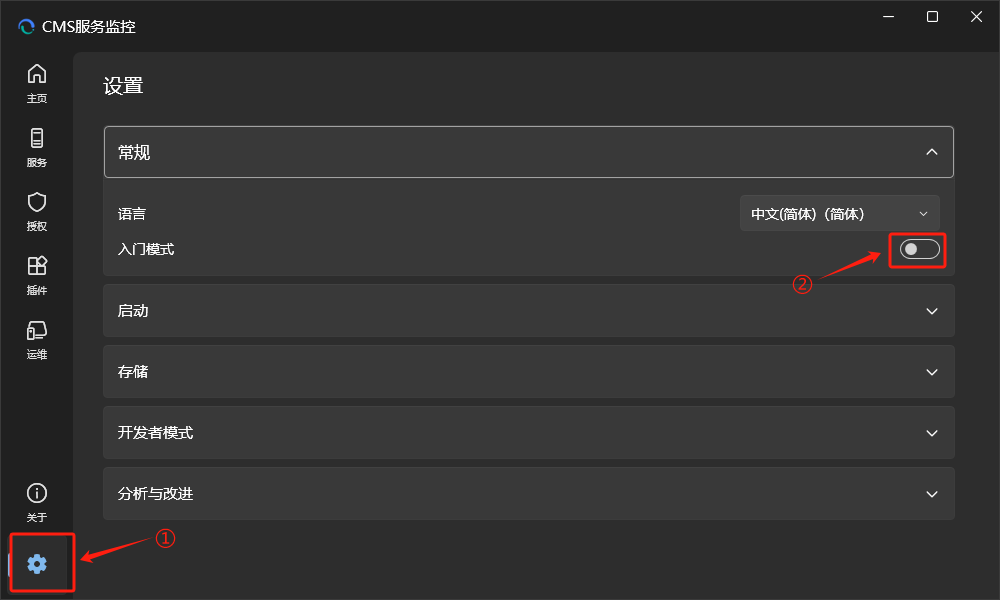Click the CMS服务监控 app logo
The image size is (1000, 600).
(x=26, y=27)
